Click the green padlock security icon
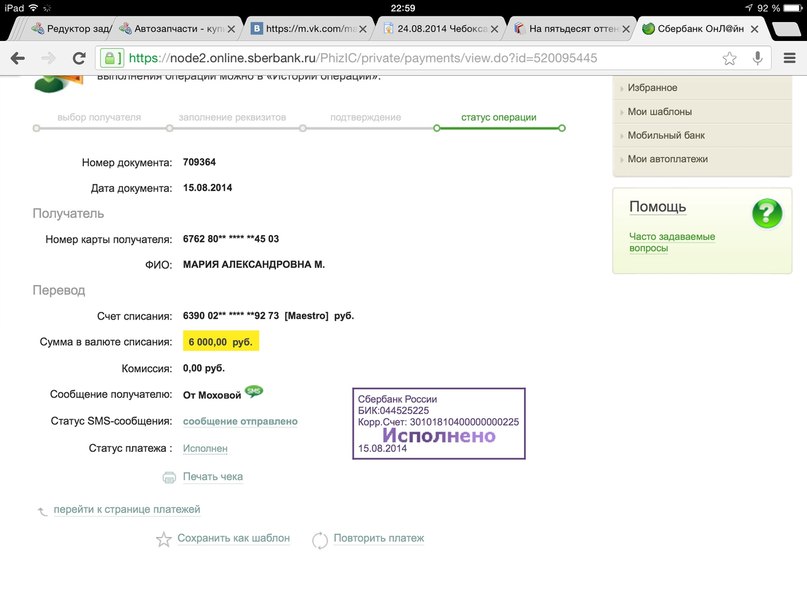807x605 pixels. [x=110, y=58]
